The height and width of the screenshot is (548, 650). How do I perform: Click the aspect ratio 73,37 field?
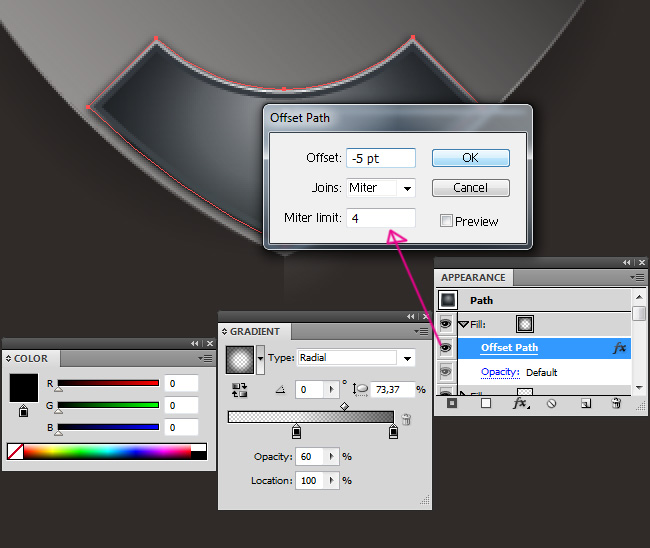click(x=392, y=390)
